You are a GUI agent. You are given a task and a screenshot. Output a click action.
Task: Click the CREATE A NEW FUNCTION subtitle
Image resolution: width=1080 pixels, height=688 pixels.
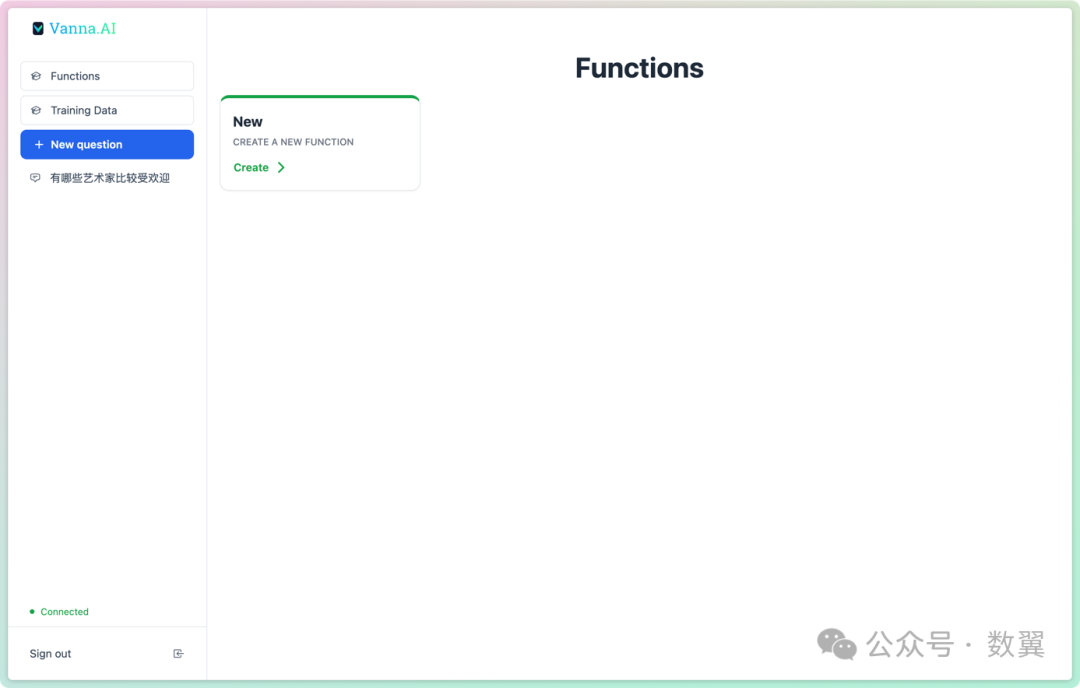(293, 142)
